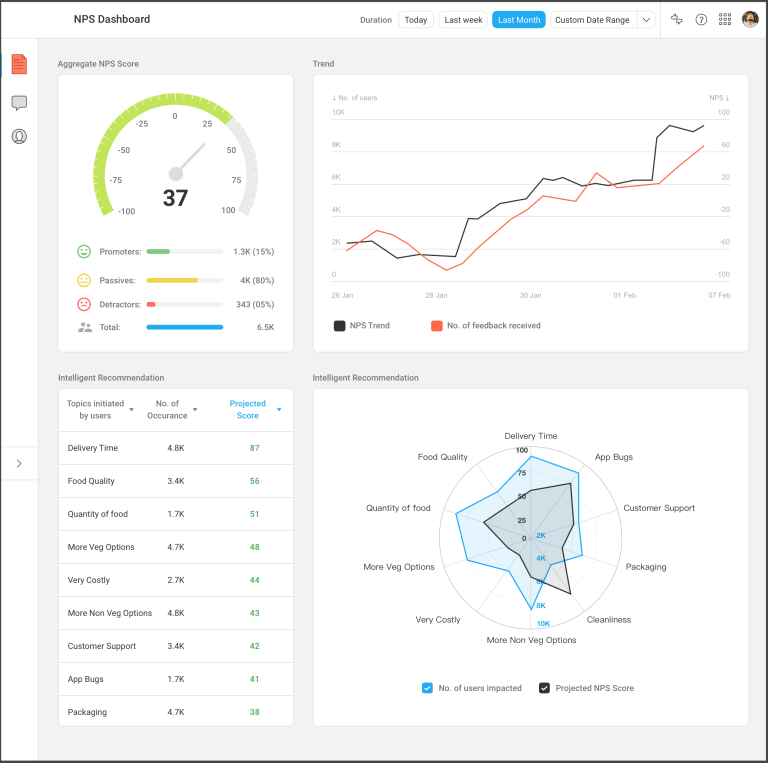768x763 pixels.
Task: Open the Custom Date Range dropdown
Action: [646, 20]
